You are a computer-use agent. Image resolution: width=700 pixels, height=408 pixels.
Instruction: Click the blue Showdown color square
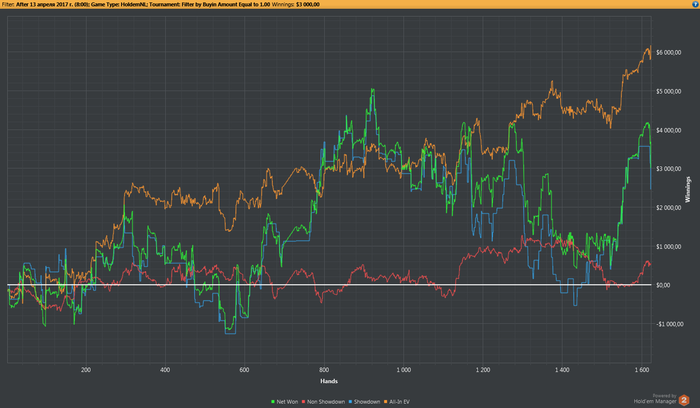tap(350, 402)
